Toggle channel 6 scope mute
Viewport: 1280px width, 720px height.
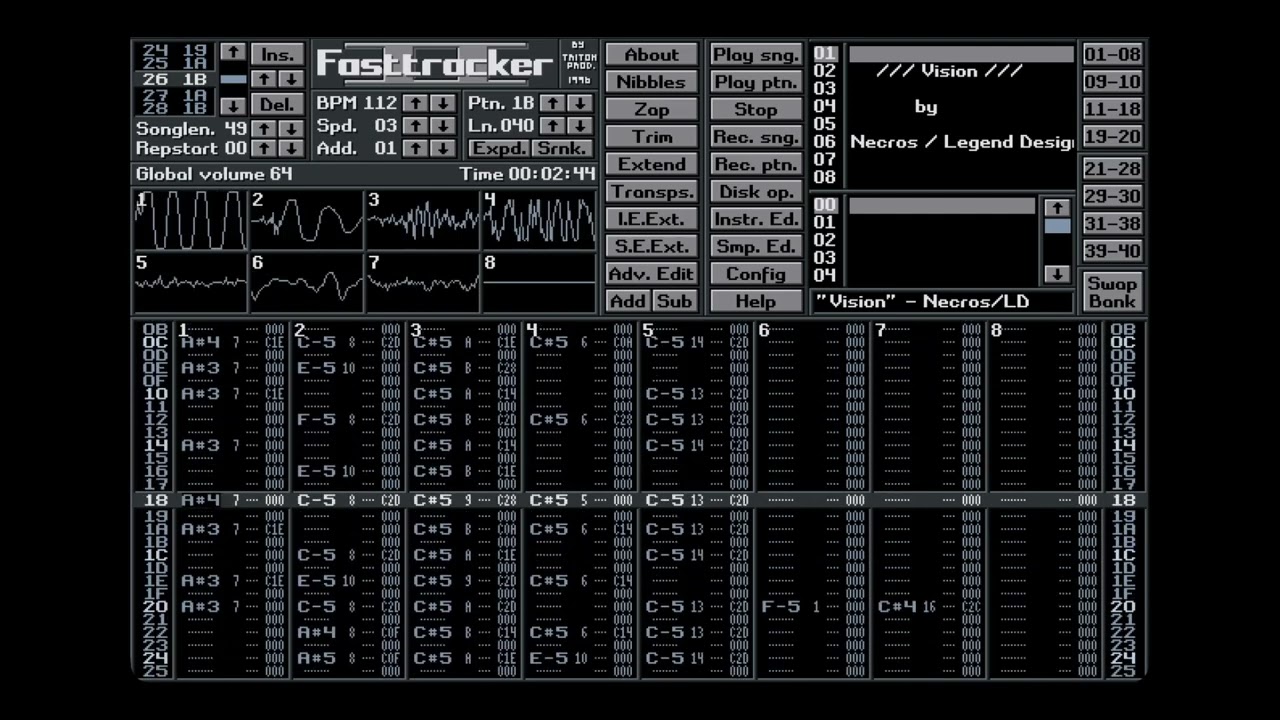tap(306, 283)
